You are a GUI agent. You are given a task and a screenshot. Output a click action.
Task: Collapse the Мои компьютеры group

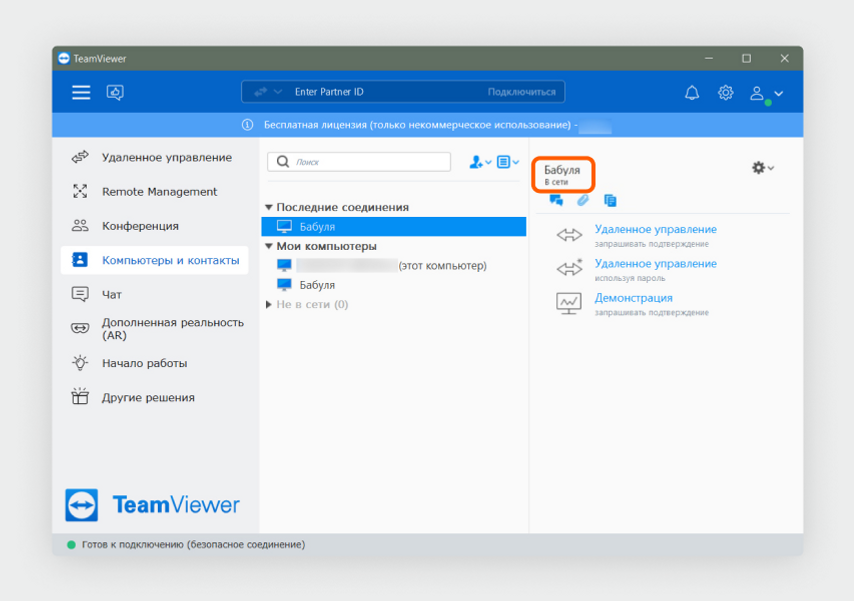click(x=269, y=246)
